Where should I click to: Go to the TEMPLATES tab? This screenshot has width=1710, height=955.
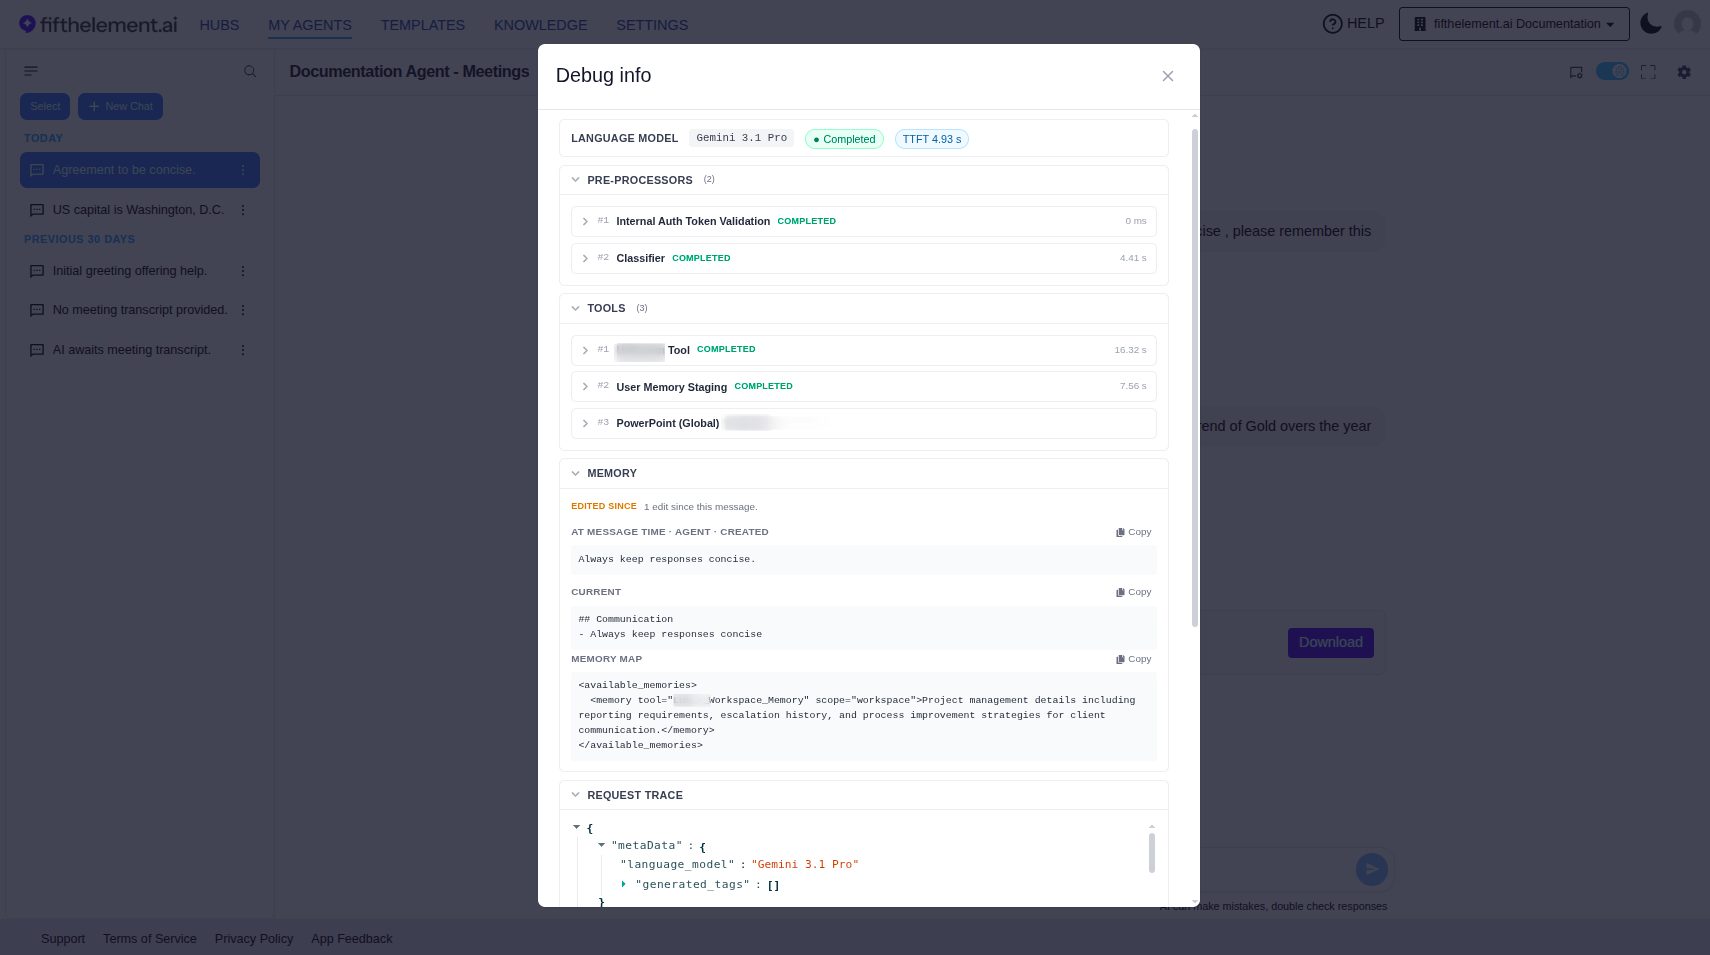423,25
